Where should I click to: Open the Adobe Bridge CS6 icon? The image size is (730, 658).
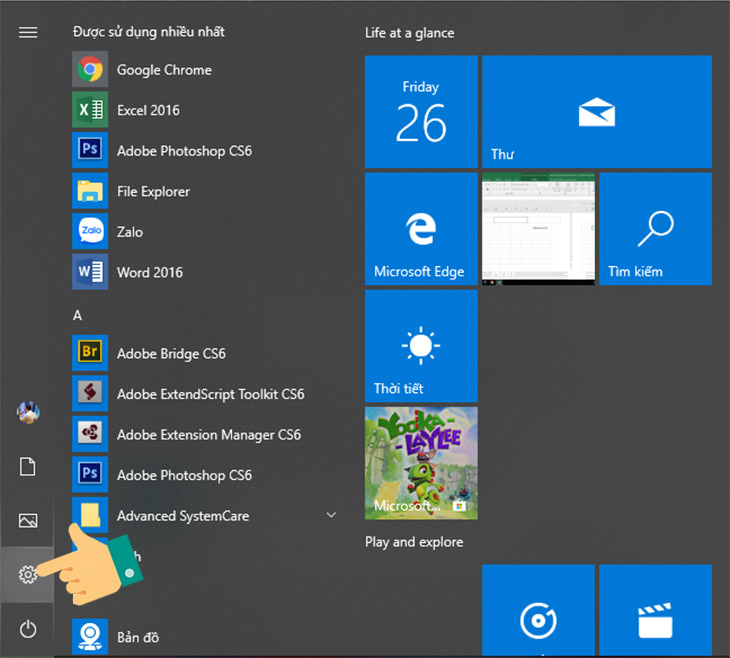click(90, 353)
